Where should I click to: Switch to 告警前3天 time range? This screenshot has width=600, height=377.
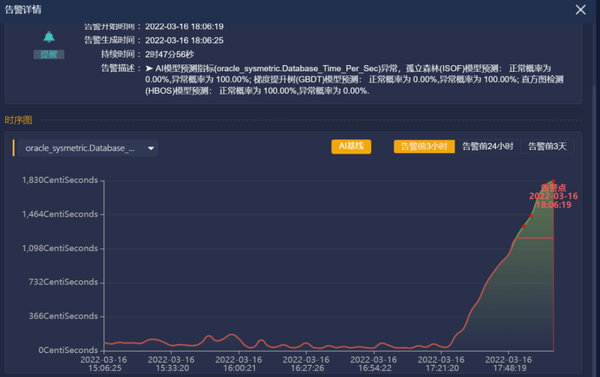tap(547, 146)
